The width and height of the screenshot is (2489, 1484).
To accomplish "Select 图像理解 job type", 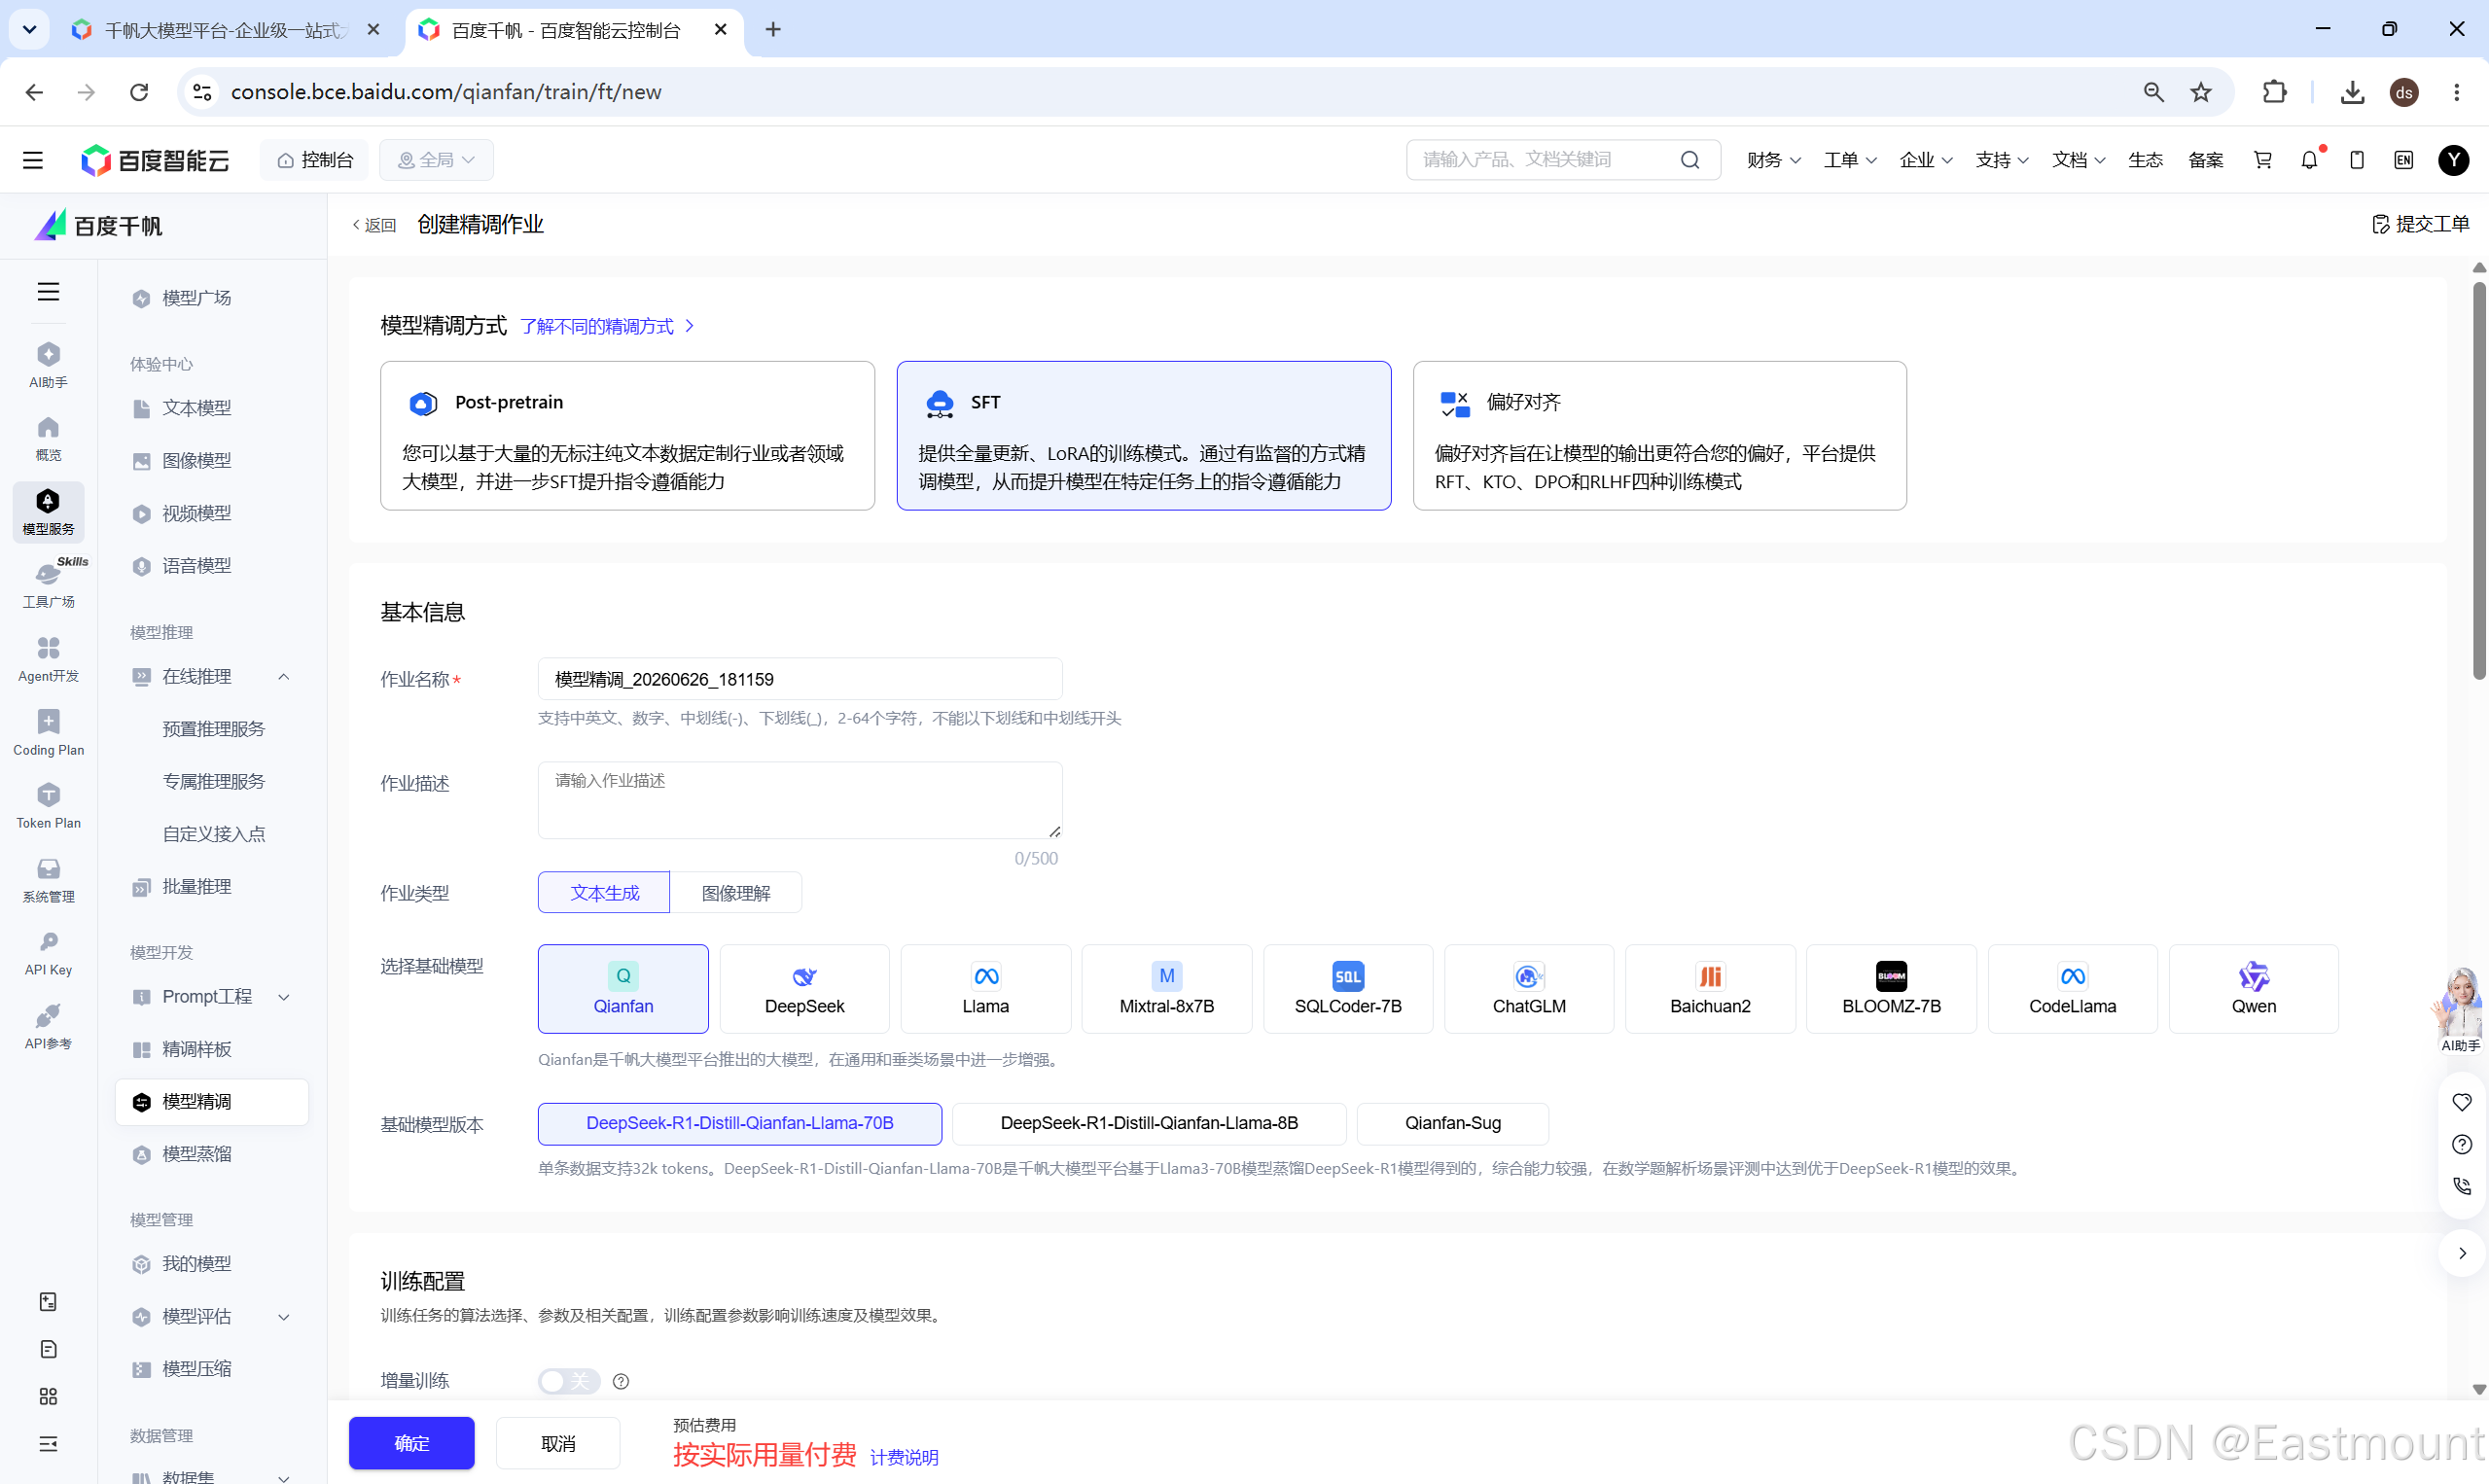I will point(736,893).
